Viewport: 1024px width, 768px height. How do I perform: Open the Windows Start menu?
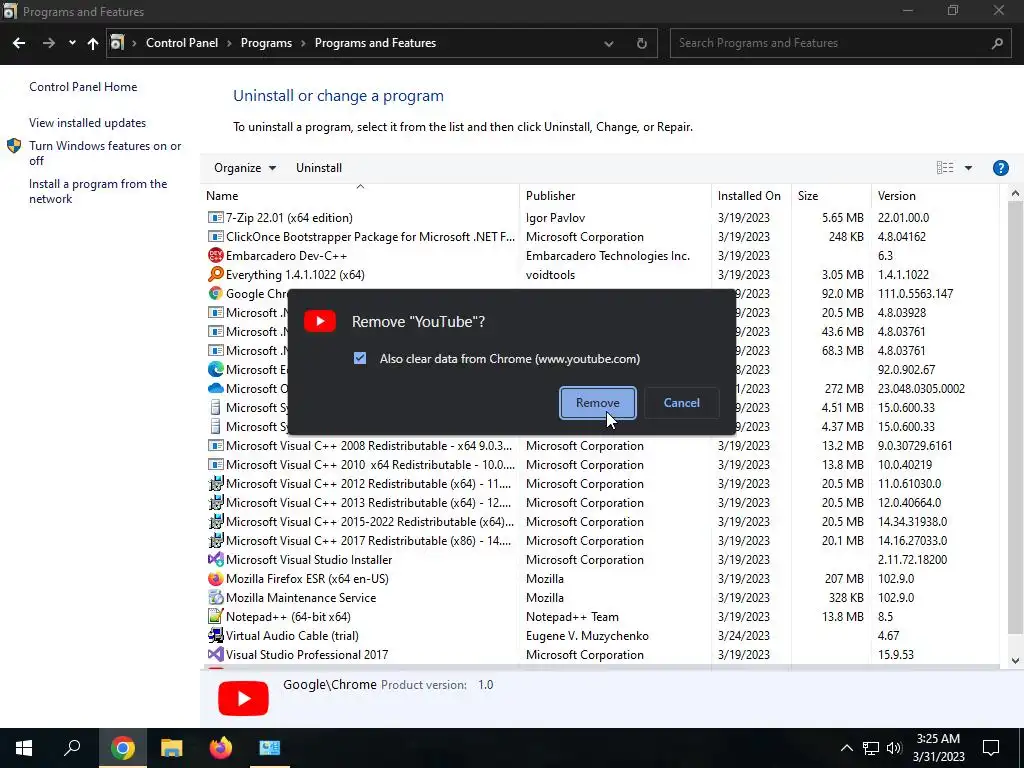coord(24,748)
